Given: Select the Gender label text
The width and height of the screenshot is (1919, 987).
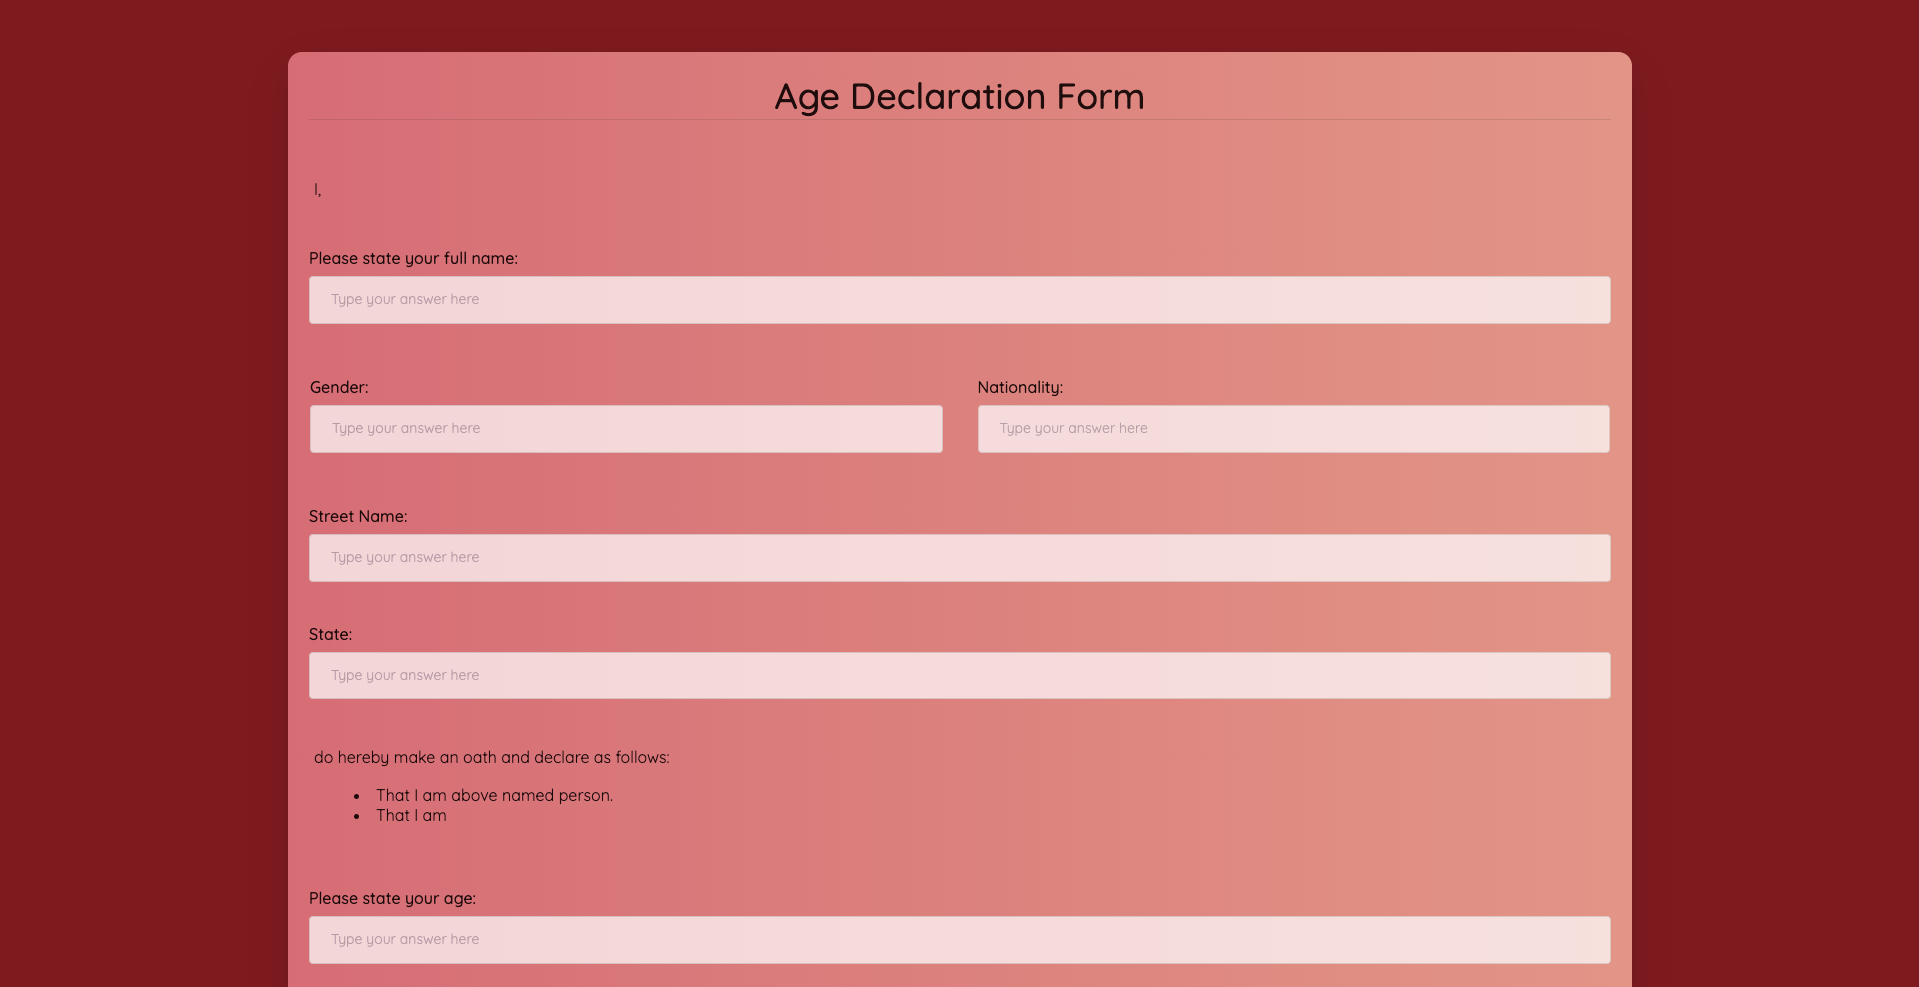Looking at the screenshot, I should click(x=338, y=387).
